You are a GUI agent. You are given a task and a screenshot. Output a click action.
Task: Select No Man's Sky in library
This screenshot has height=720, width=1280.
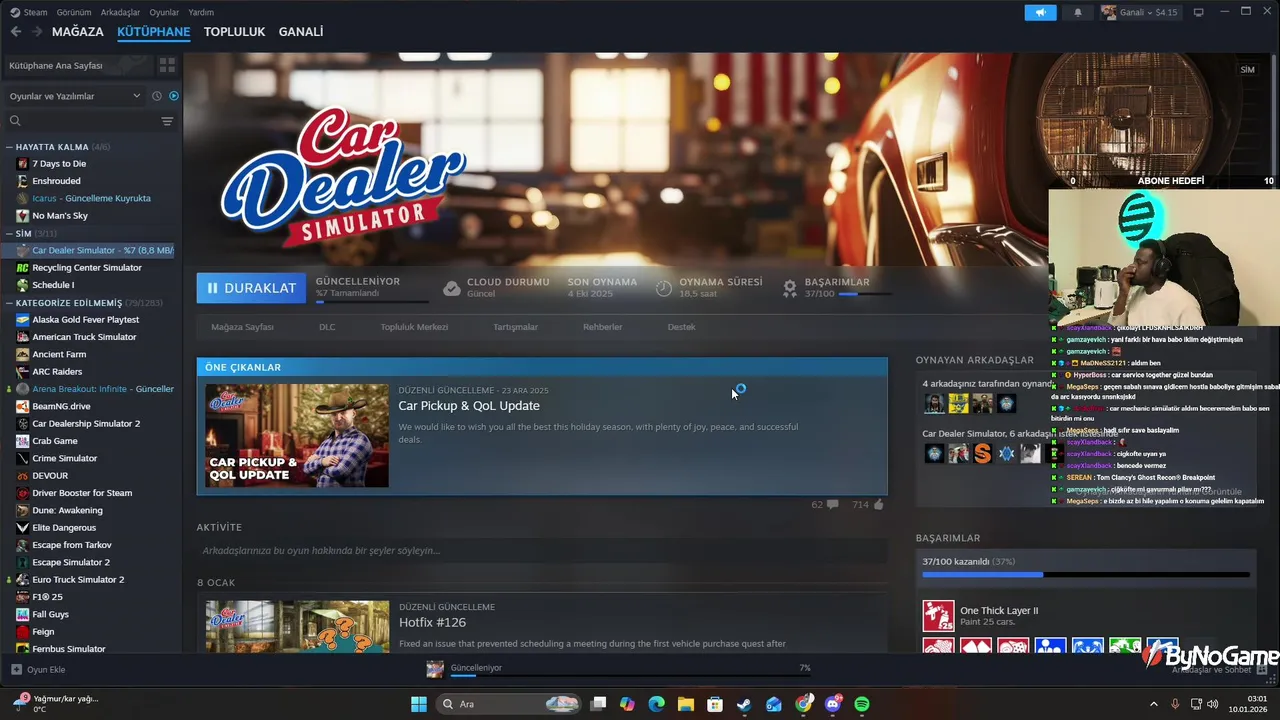click(x=60, y=216)
